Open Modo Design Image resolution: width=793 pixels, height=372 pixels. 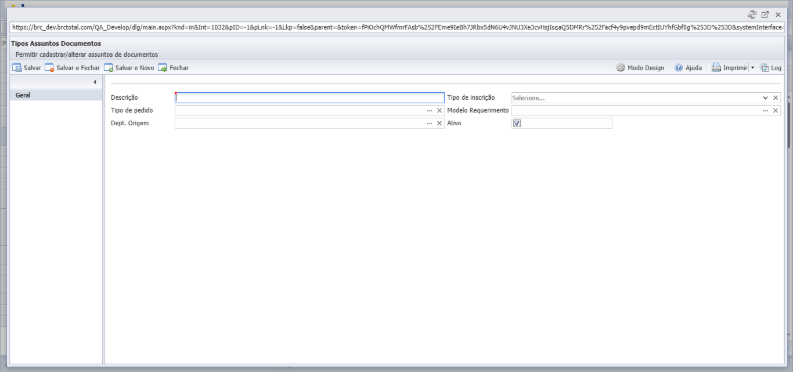pos(640,68)
